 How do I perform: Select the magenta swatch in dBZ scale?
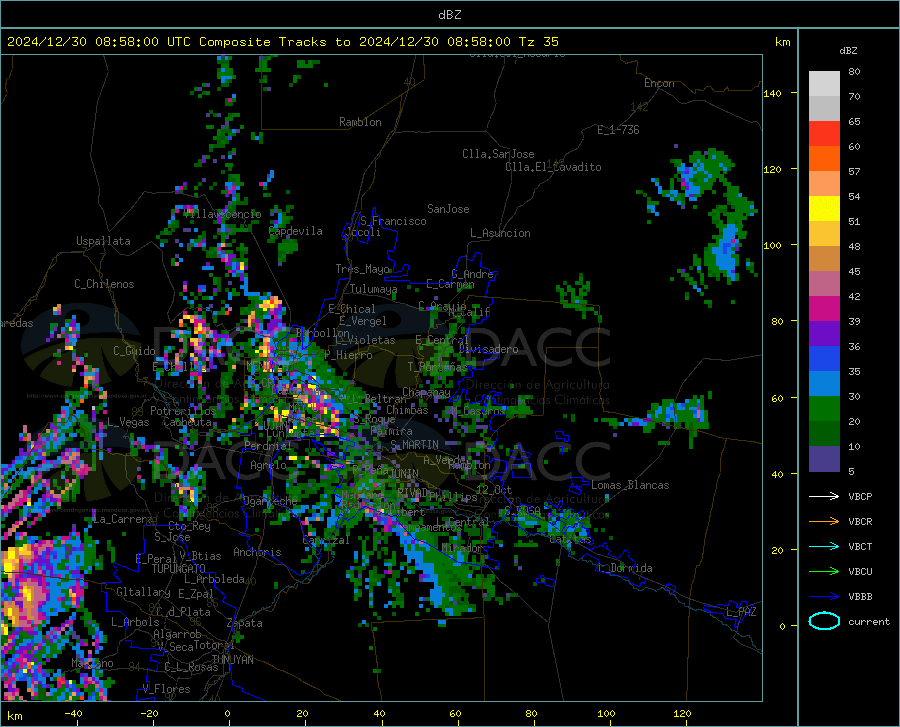point(824,309)
